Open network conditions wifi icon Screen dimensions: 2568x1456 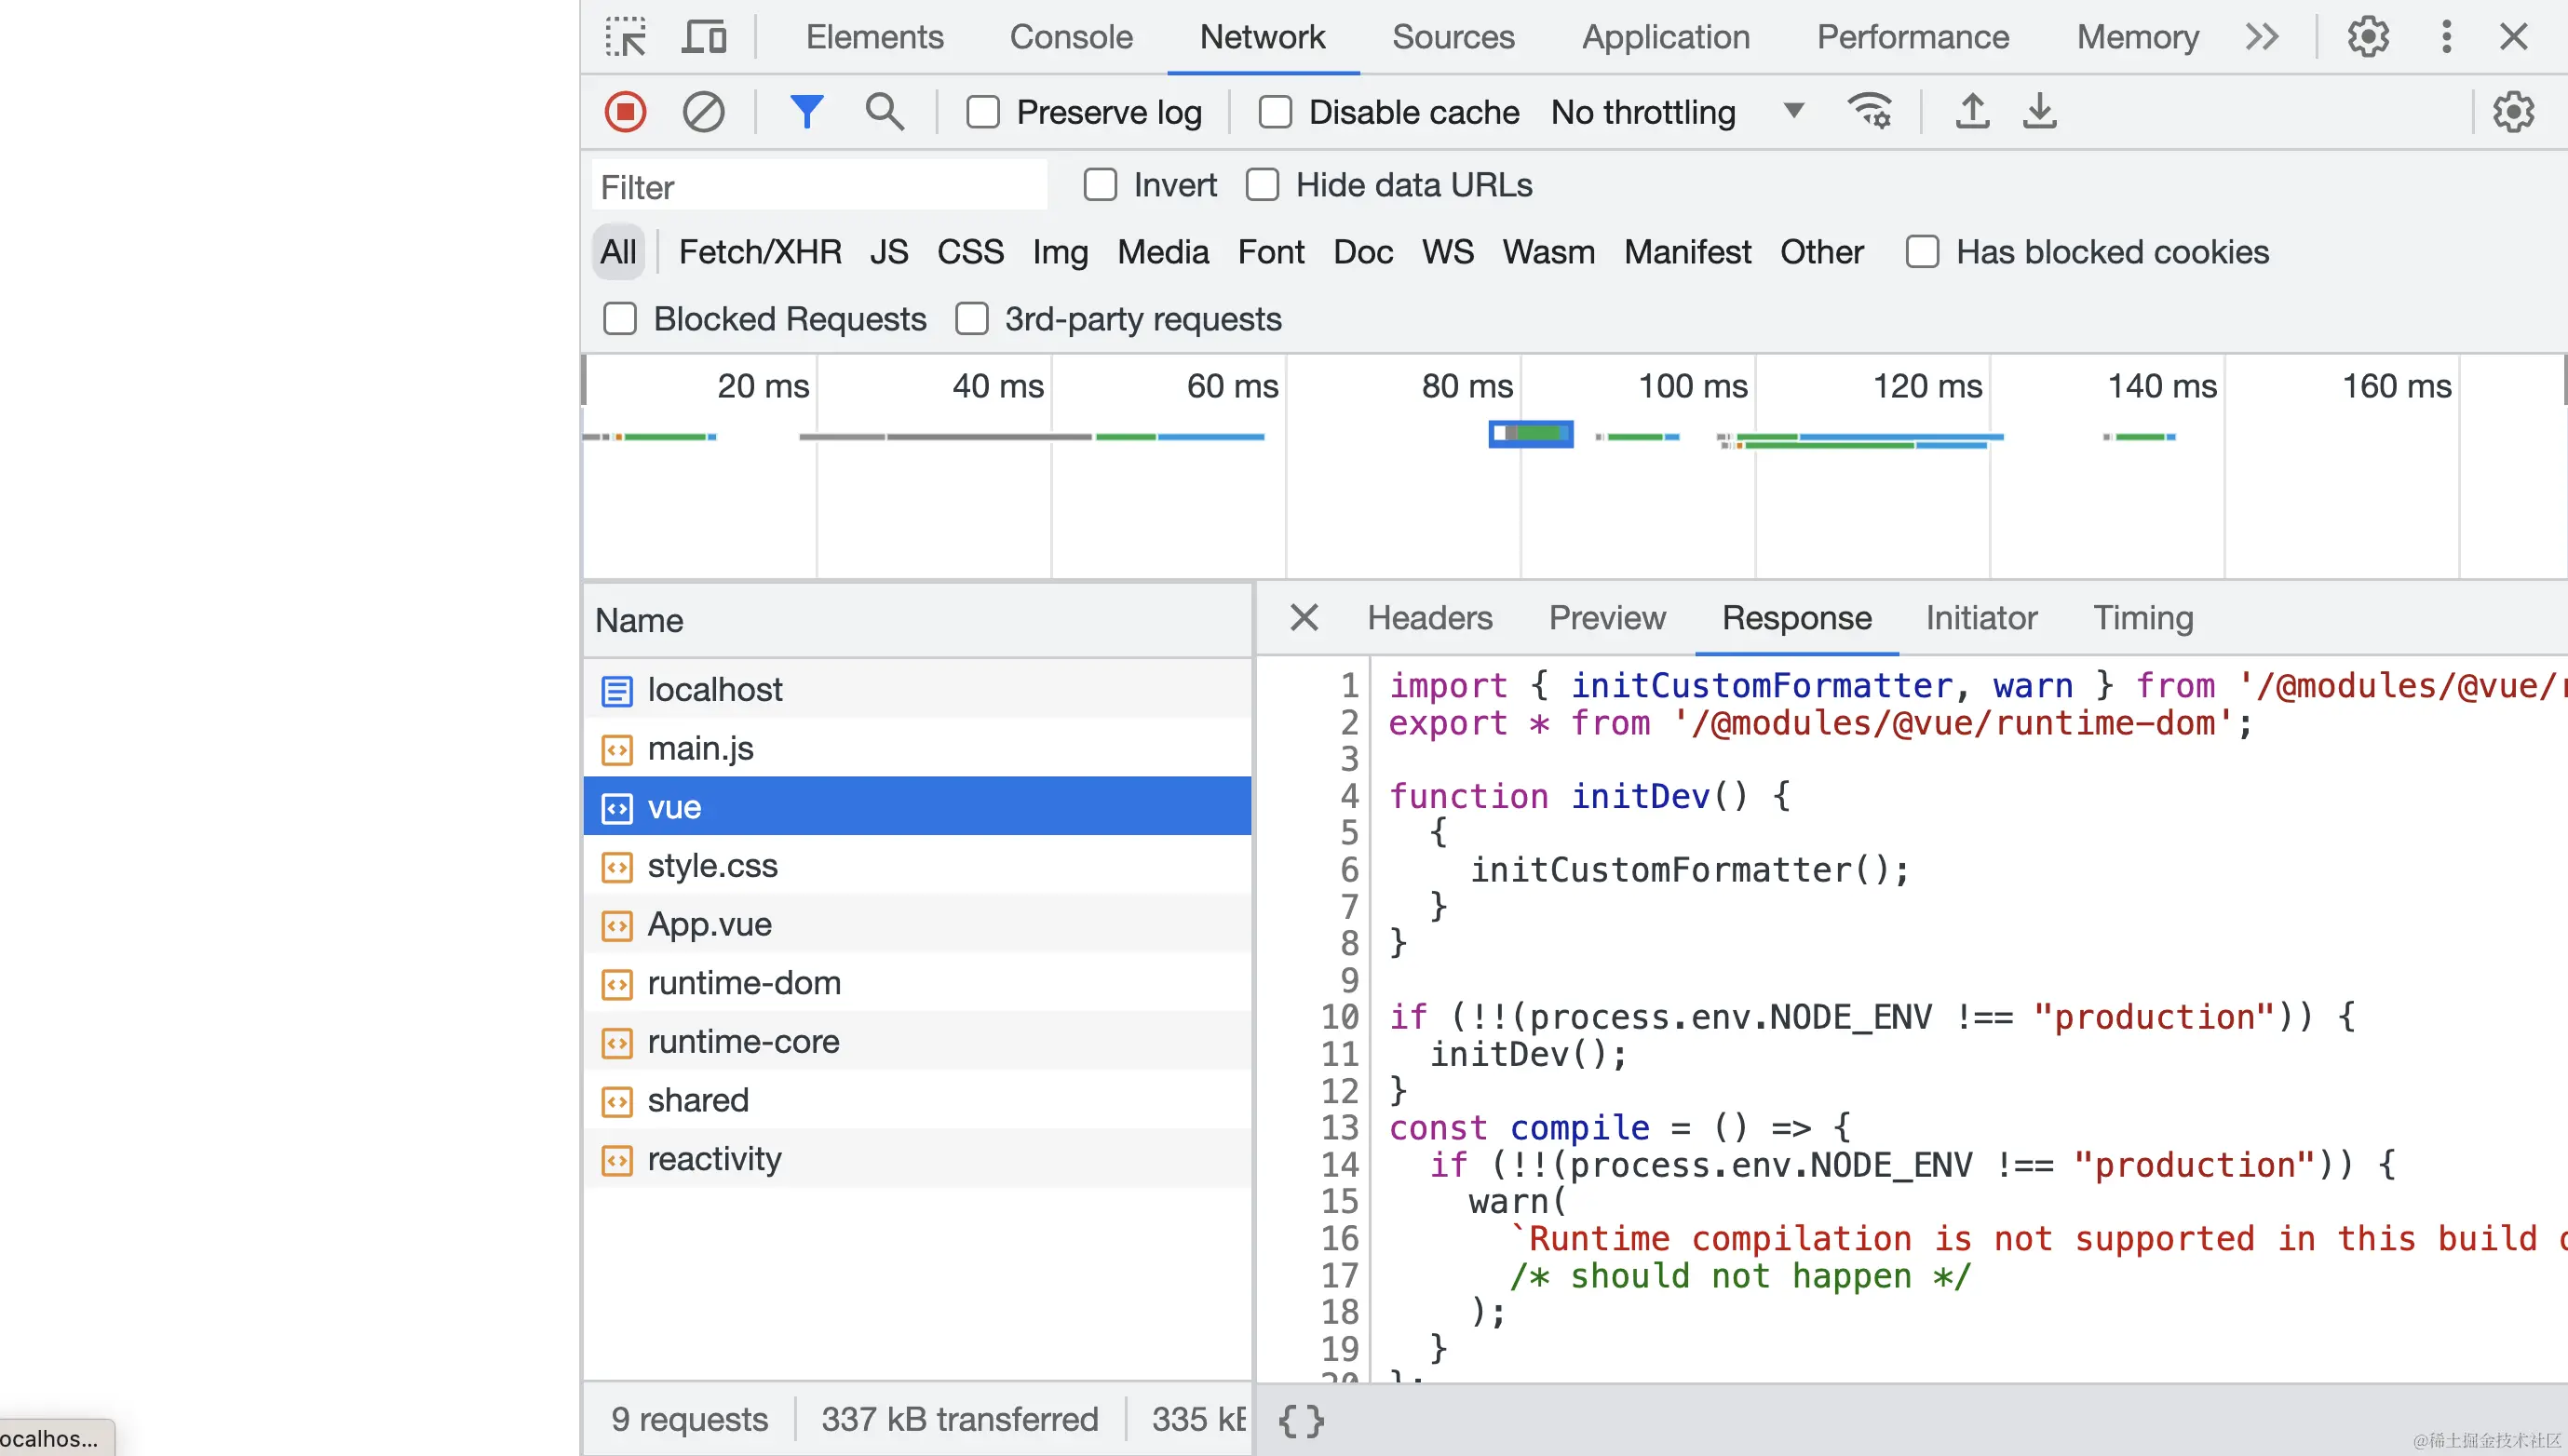click(1869, 111)
